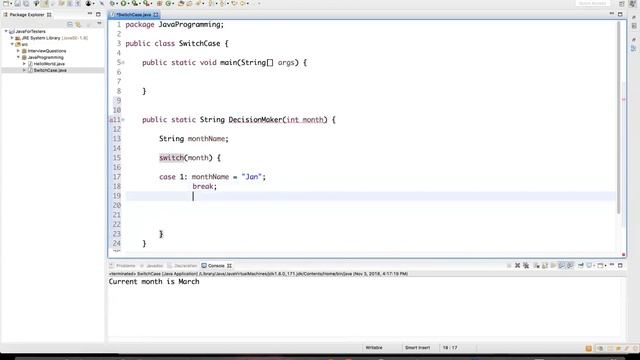
Task: Expand the JRE System Library node
Action: (x=12, y=38)
